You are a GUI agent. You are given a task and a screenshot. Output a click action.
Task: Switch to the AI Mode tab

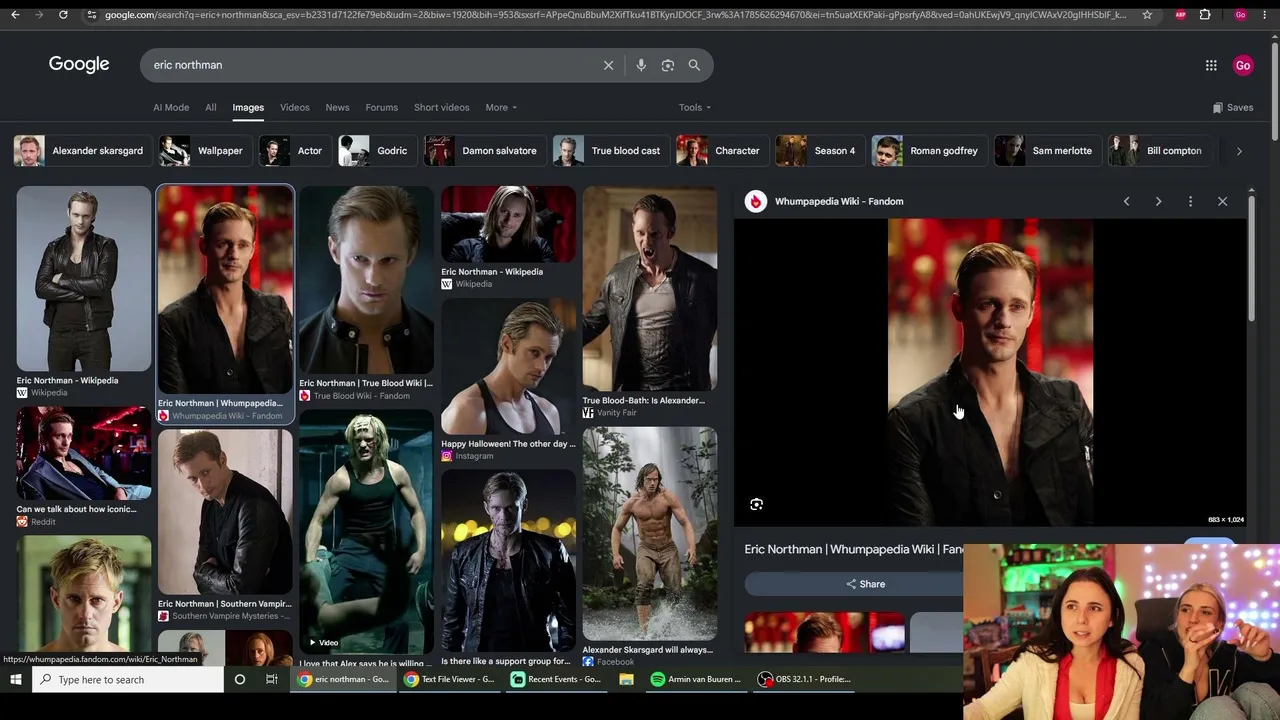click(x=171, y=107)
